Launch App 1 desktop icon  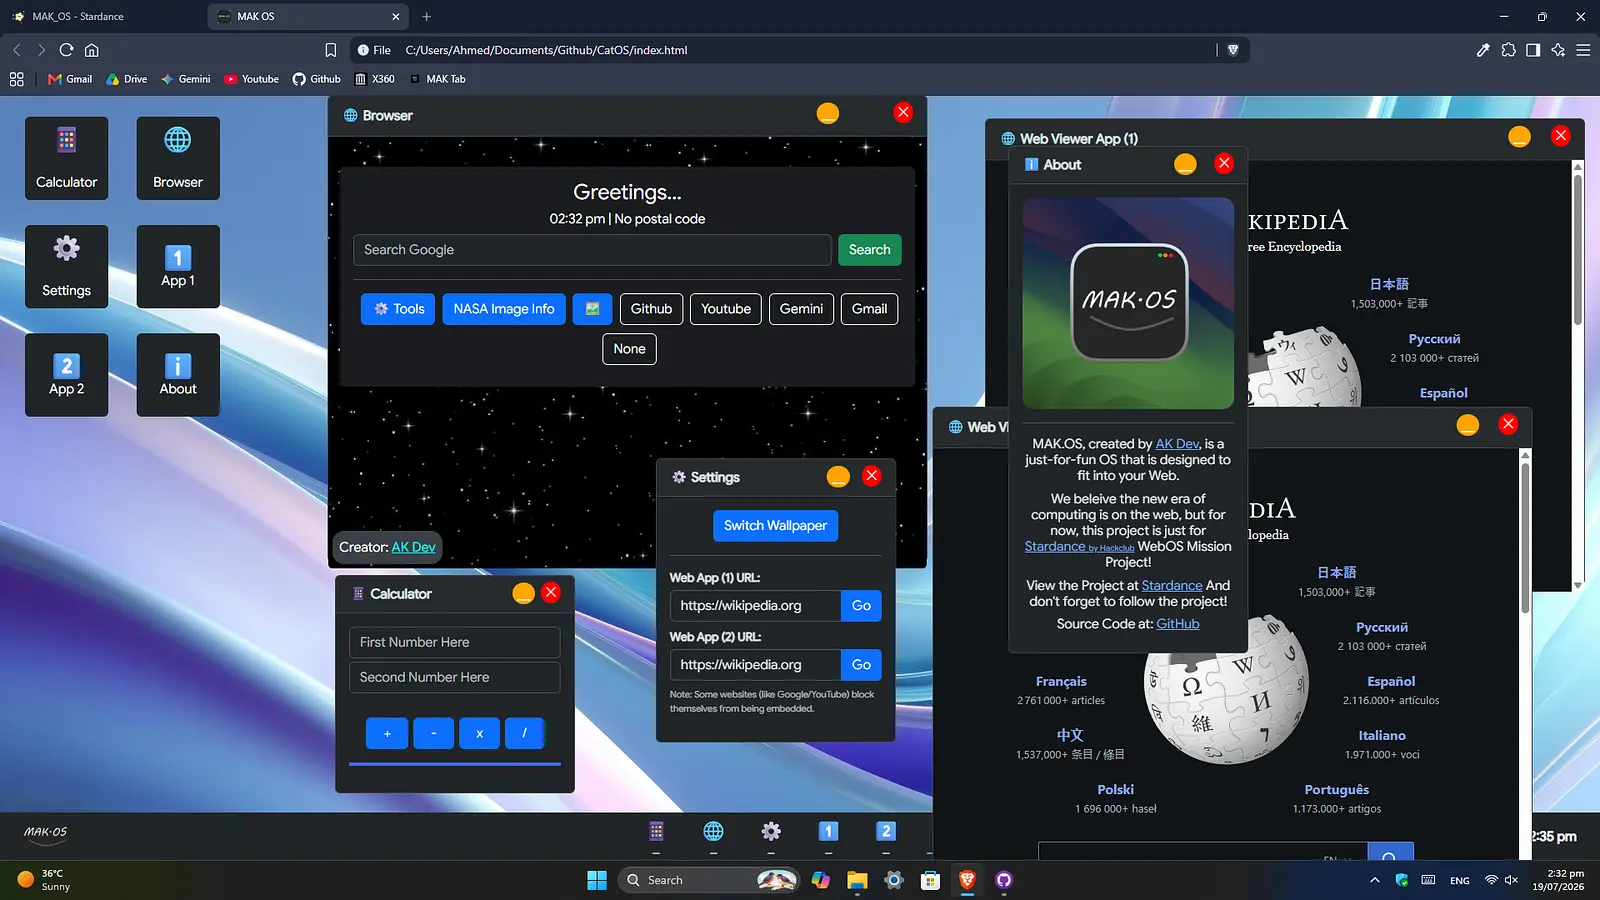click(x=178, y=266)
